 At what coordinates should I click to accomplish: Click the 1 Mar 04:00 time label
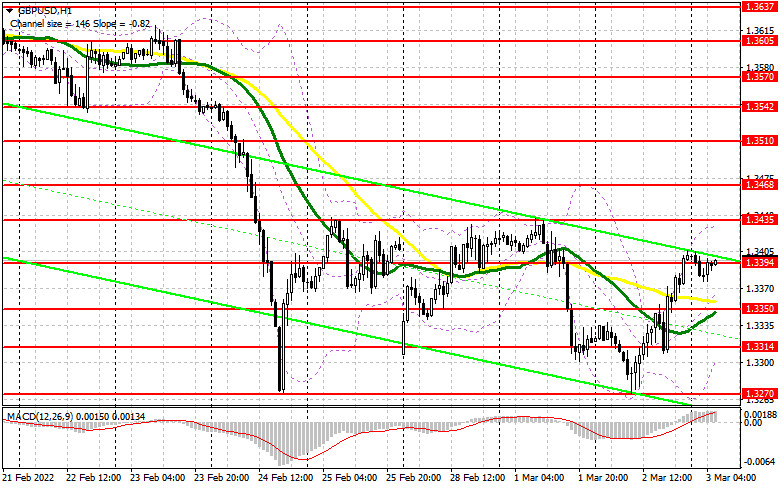pyautogui.click(x=539, y=478)
